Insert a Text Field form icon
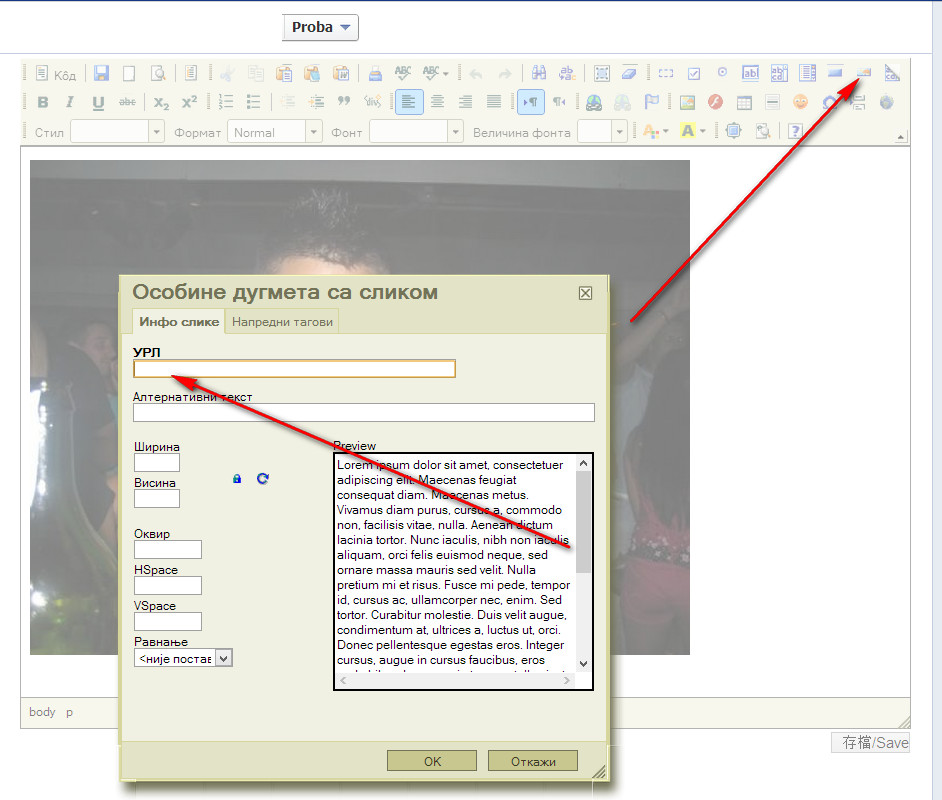Viewport: 942px width, 800px height. coord(750,73)
